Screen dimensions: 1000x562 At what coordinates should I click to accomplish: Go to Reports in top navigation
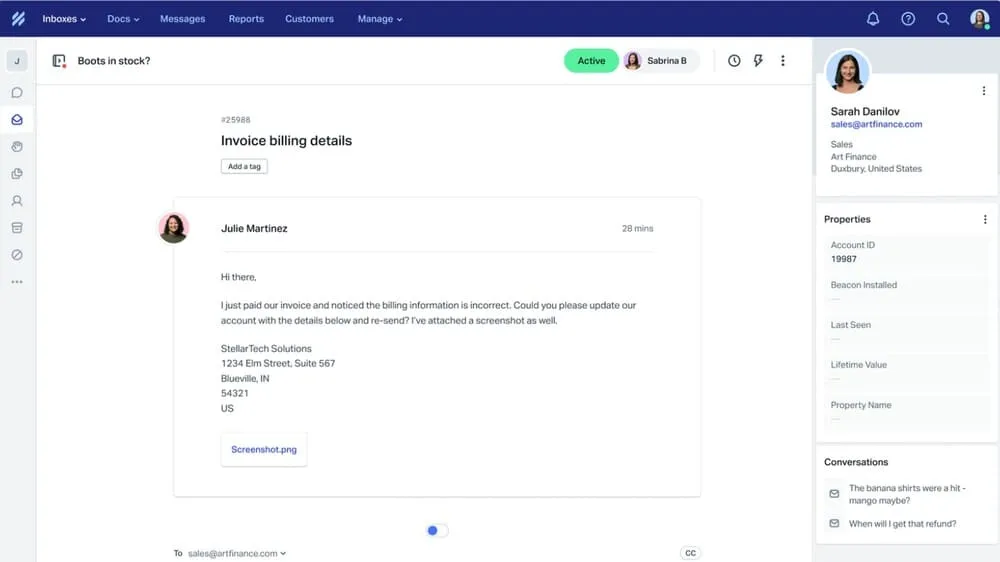[x=246, y=19]
